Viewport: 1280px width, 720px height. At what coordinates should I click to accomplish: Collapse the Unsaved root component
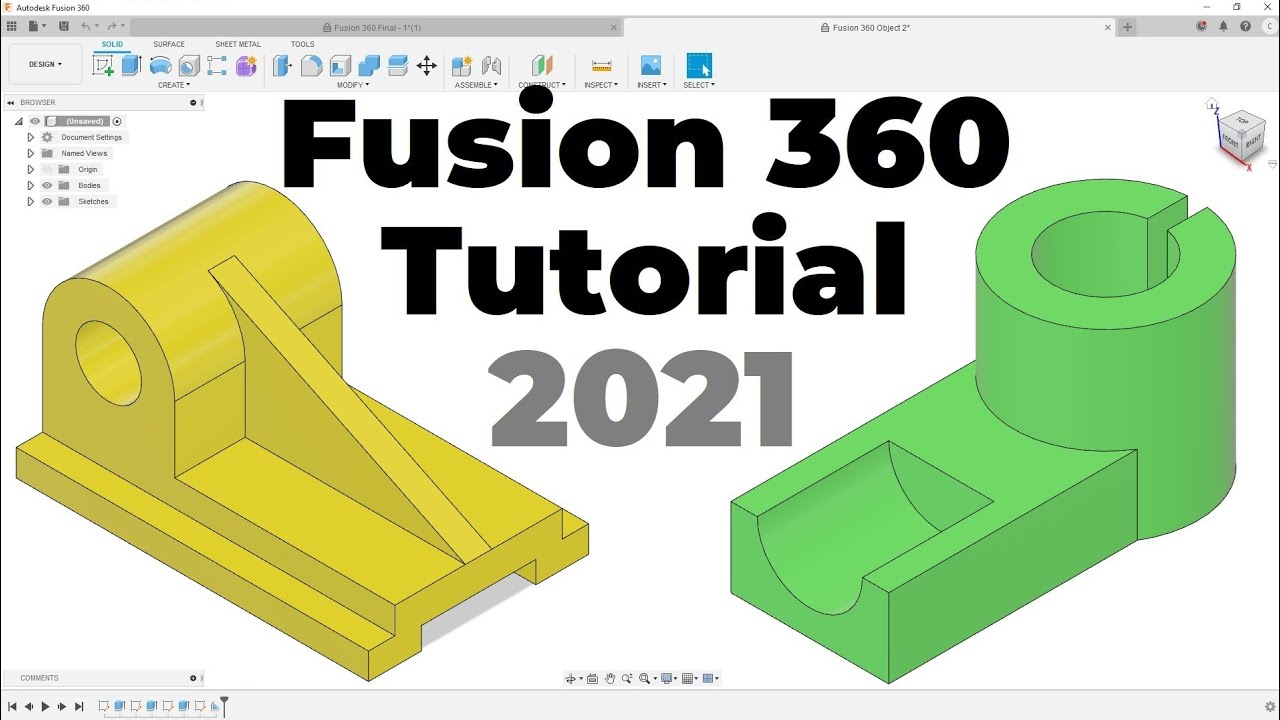coord(18,121)
